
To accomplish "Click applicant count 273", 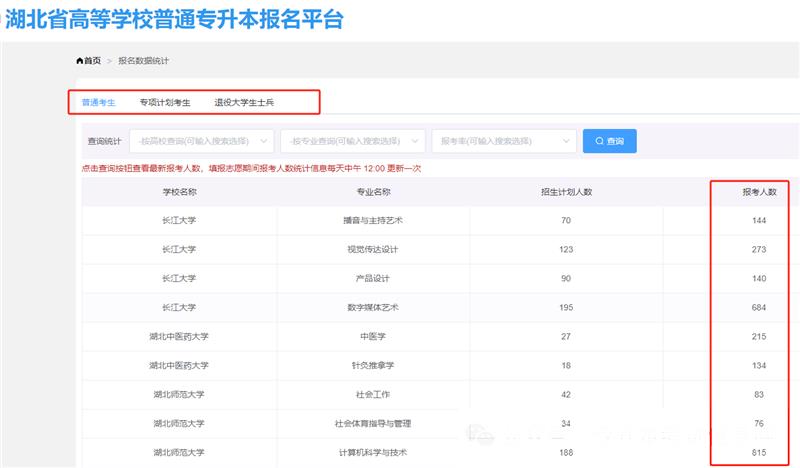I will [x=759, y=250].
